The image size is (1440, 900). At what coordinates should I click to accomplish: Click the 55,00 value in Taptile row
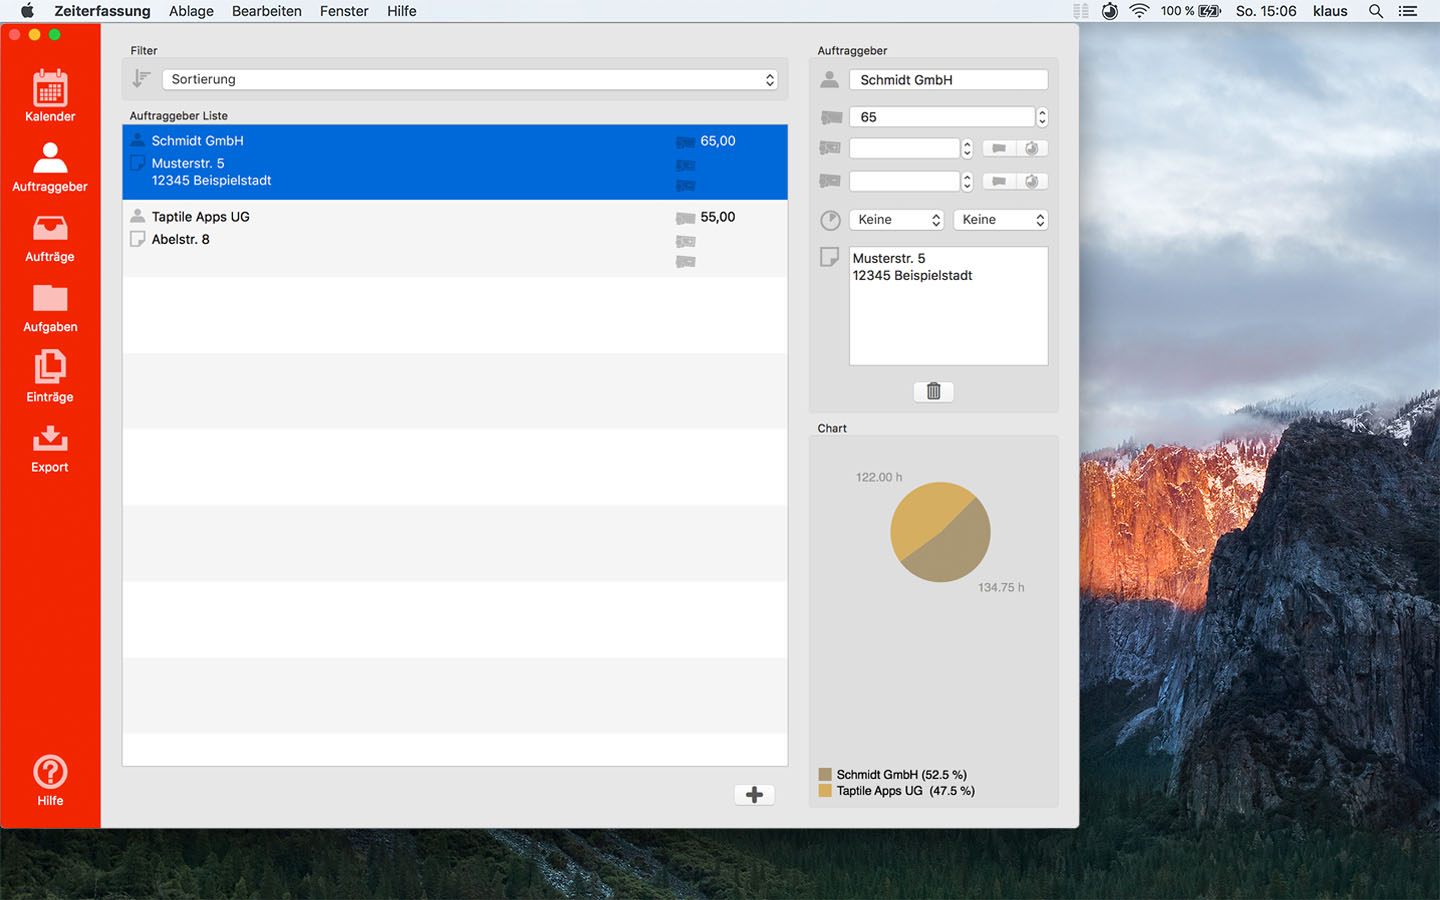[x=718, y=217]
